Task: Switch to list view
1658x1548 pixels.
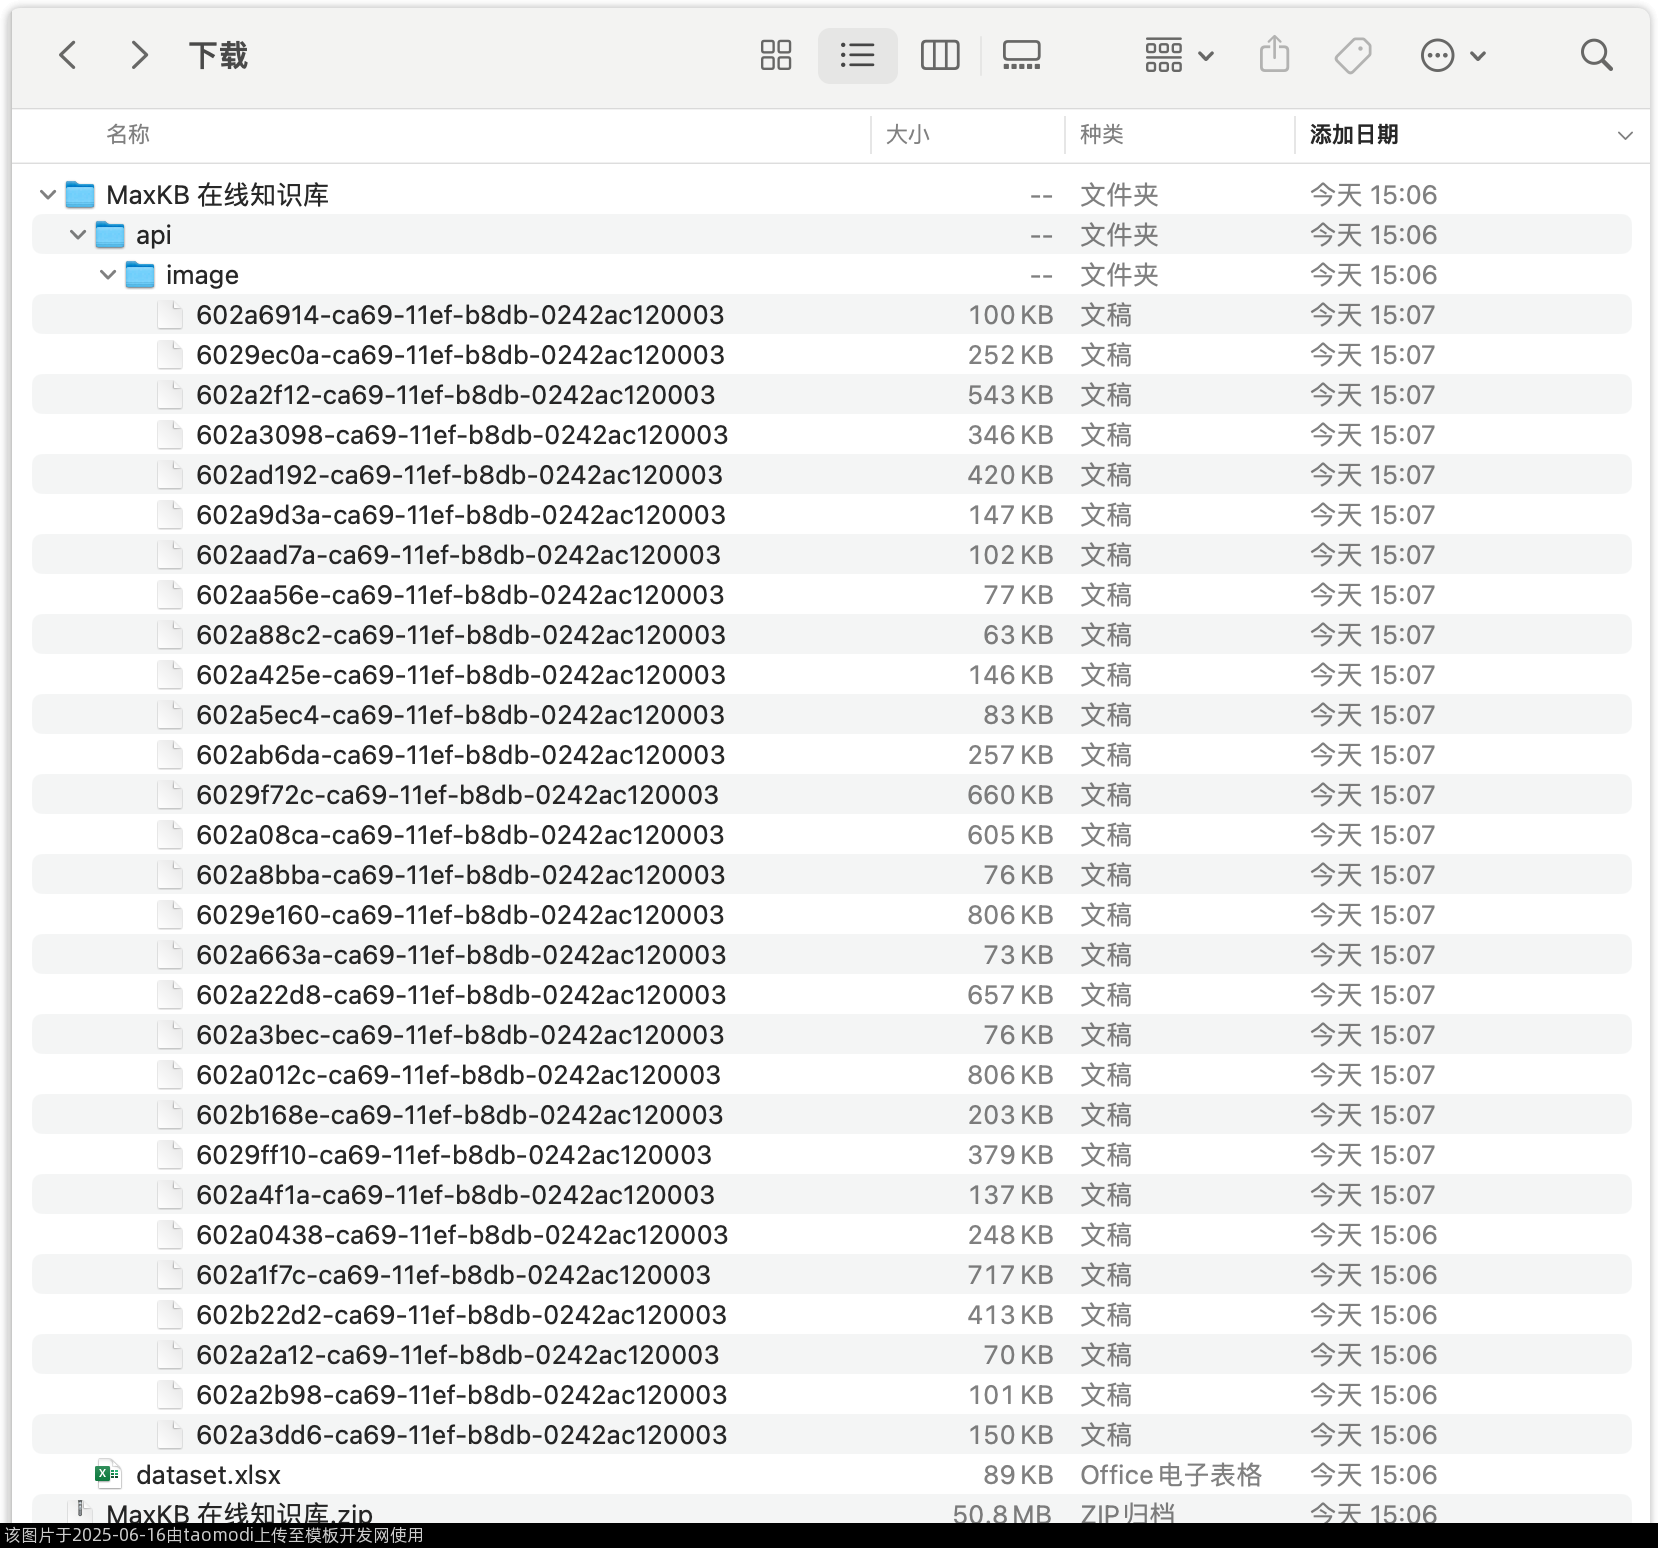Action: pyautogui.click(x=857, y=55)
